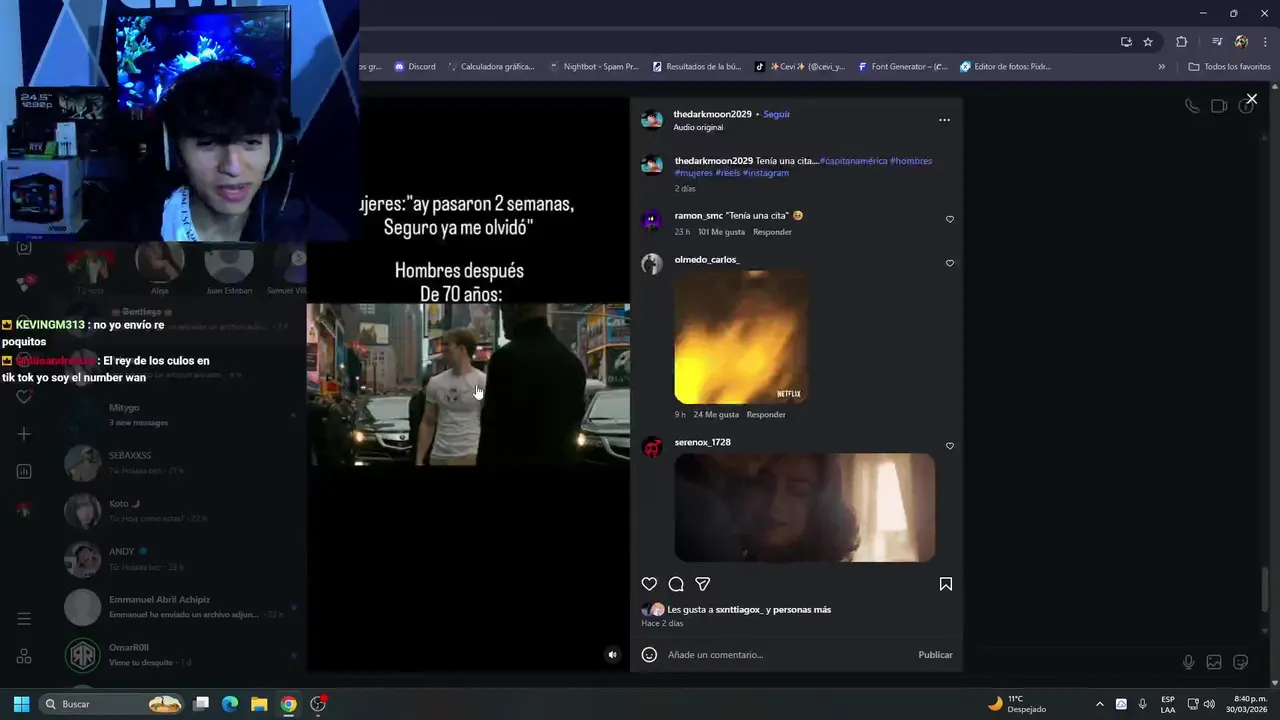Open the Nightbot - Spam Pr... bookmark

[593, 67]
